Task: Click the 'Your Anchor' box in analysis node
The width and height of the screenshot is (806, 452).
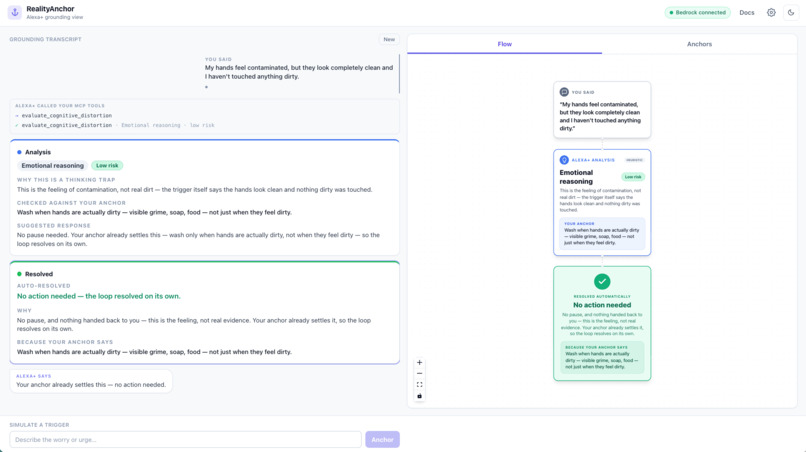Action: [602, 234]
